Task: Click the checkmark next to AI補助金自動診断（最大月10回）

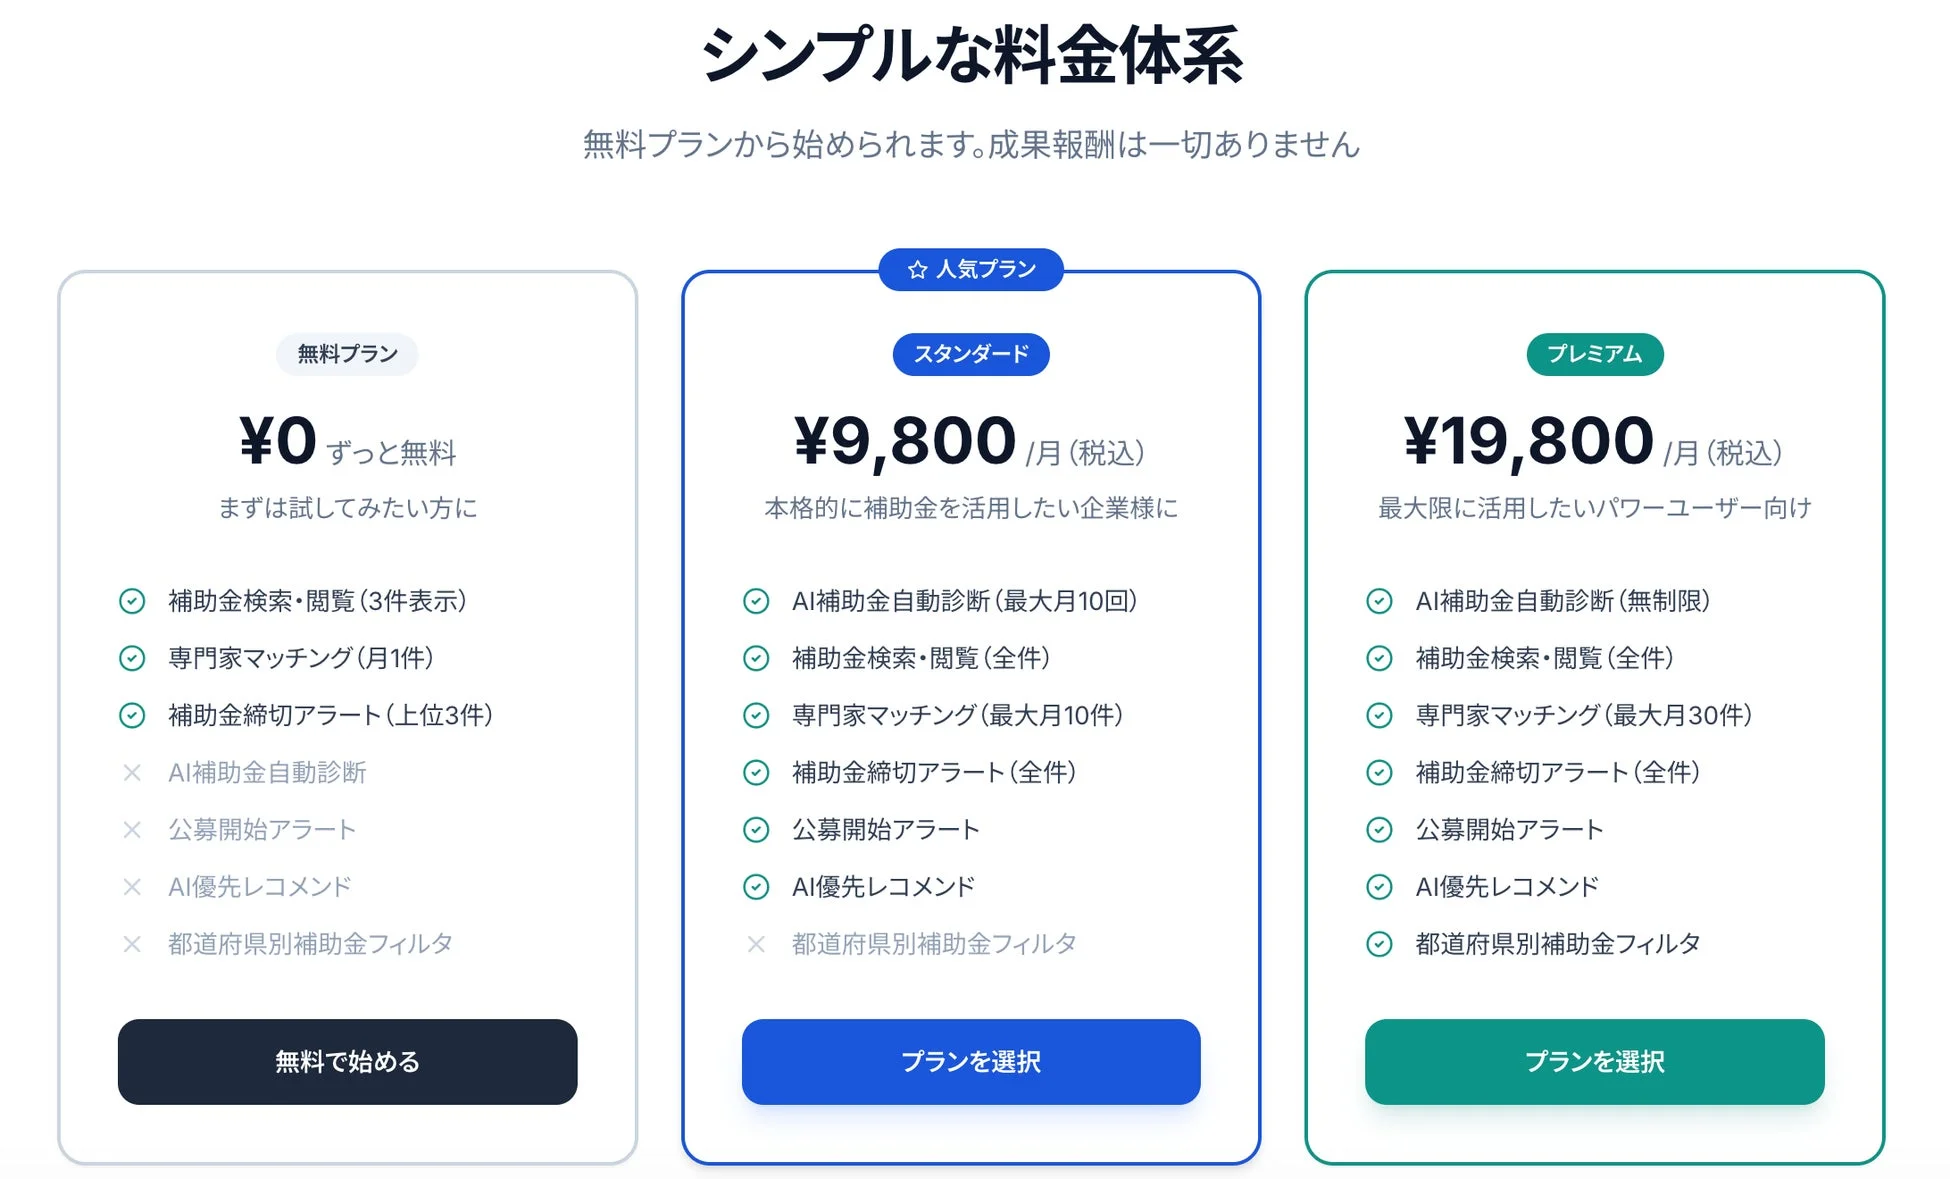Action: coord(755,601)
